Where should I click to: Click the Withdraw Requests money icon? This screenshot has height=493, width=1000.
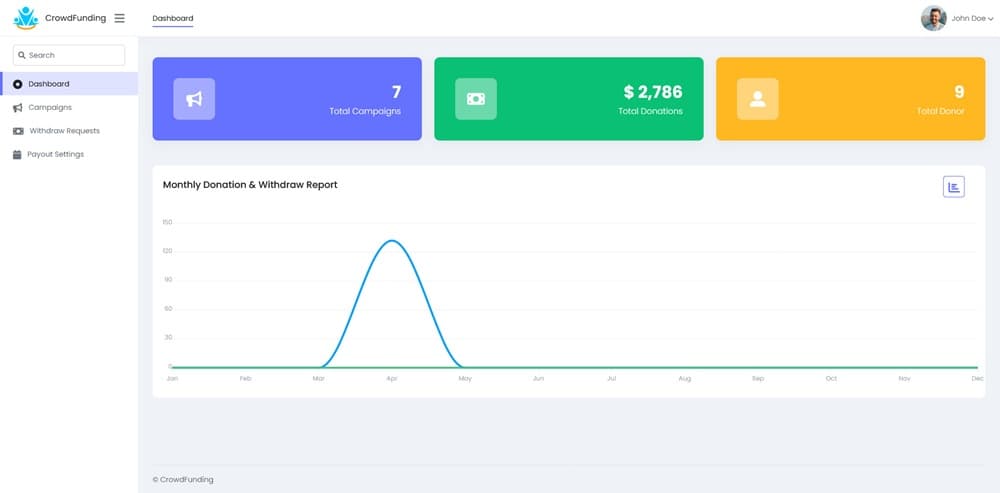point(18,131)
